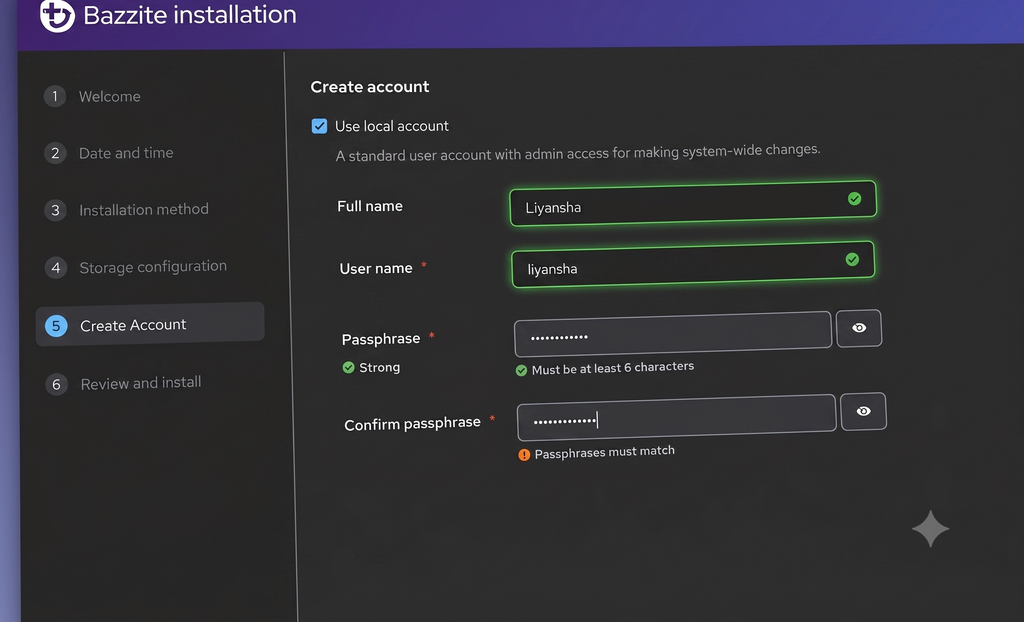Click the standard user account description text
The height and width of the screenshot is (622, 1024).
578,153
